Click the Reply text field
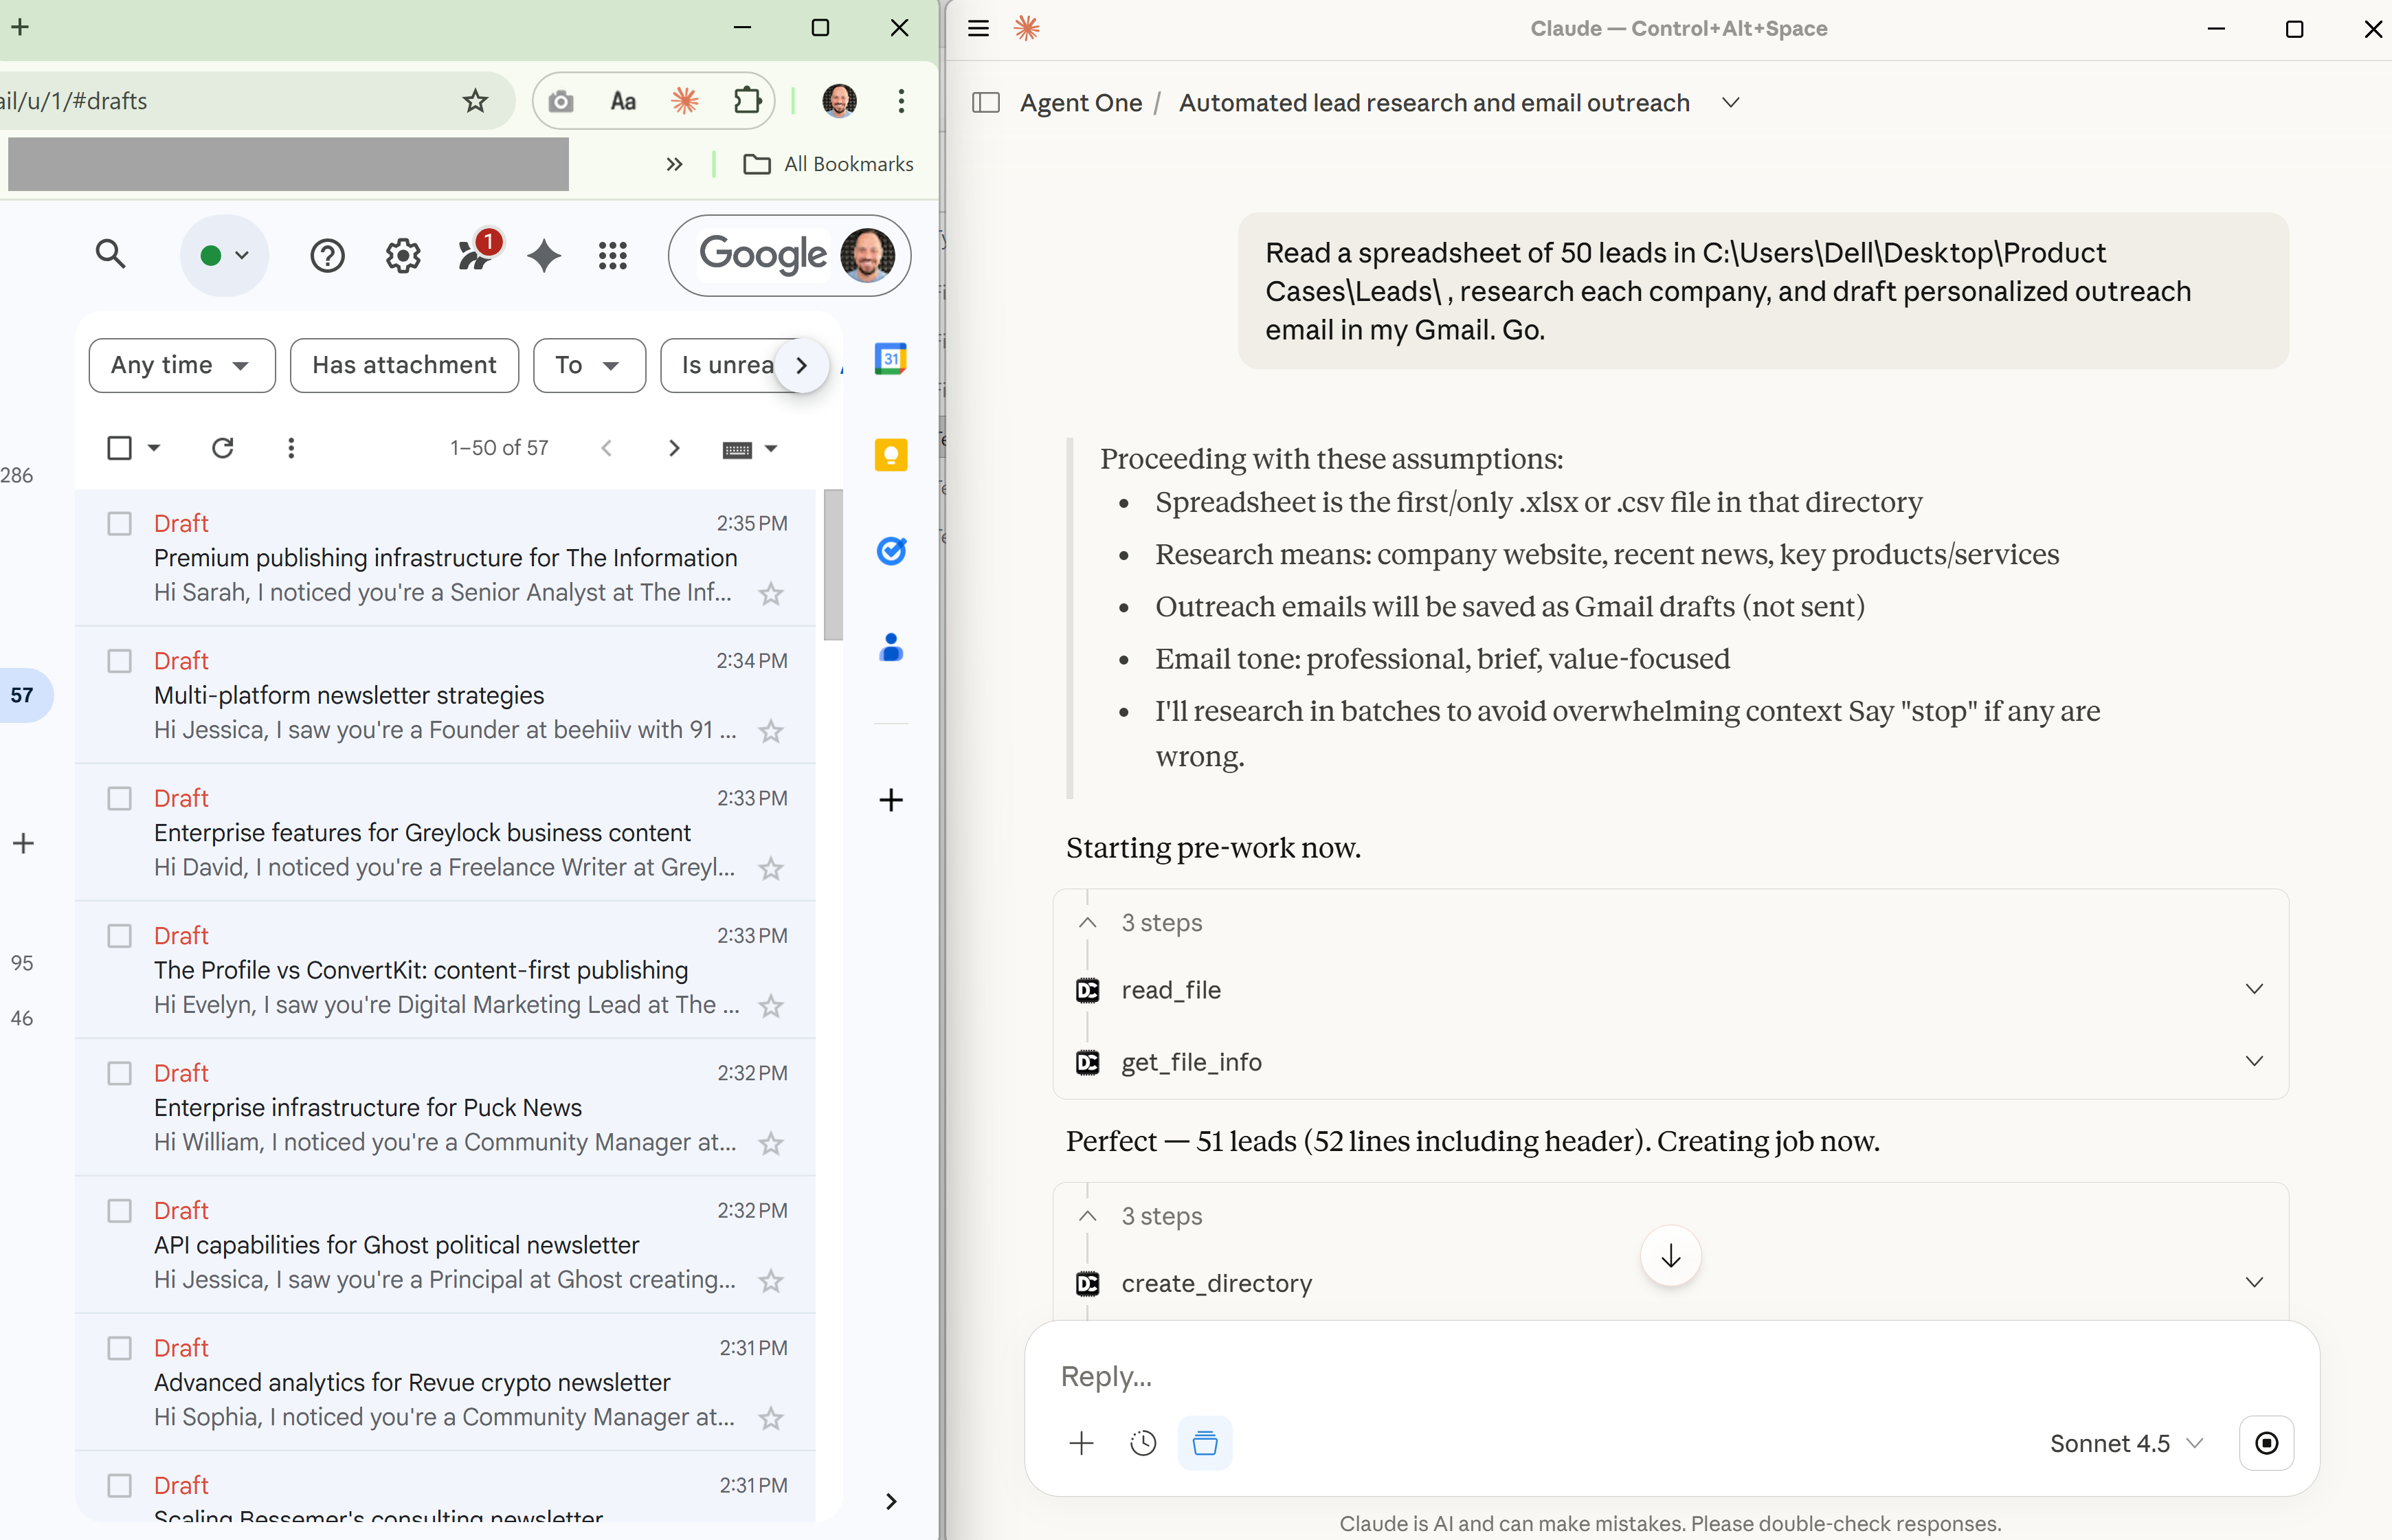 pyautogui.click(x=1600, y=1376)
